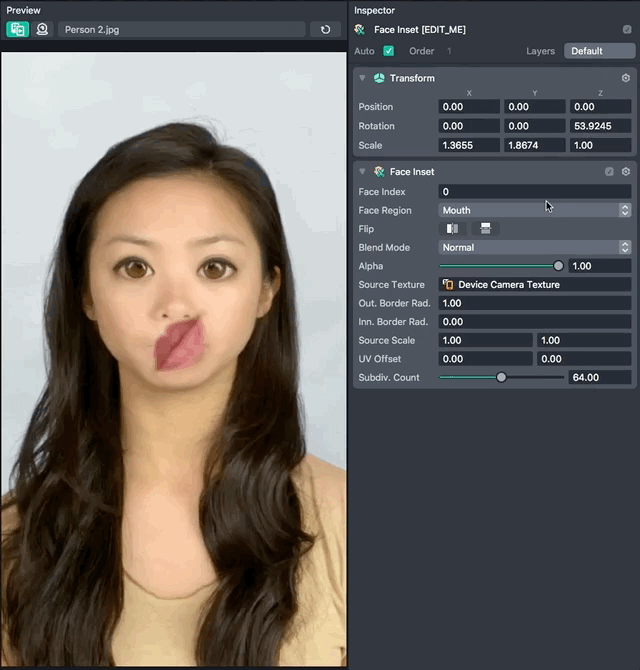Collapse the Face Inset section
The image size is (640, 670).
pos(362,172)
